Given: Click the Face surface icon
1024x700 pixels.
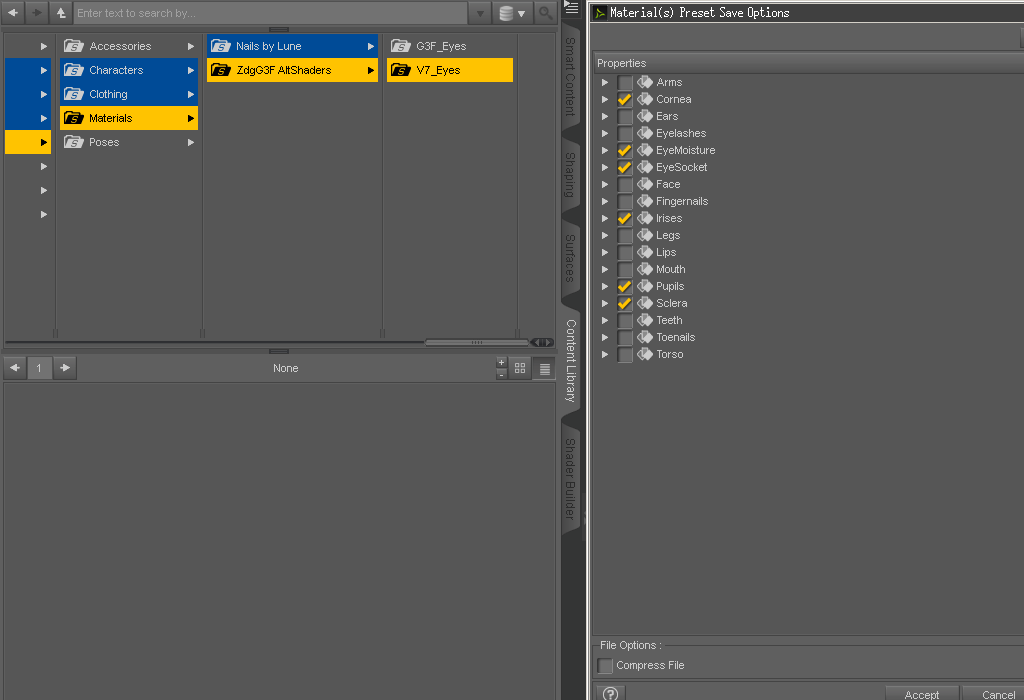Looking at the screenshot, I should (645, 184).
